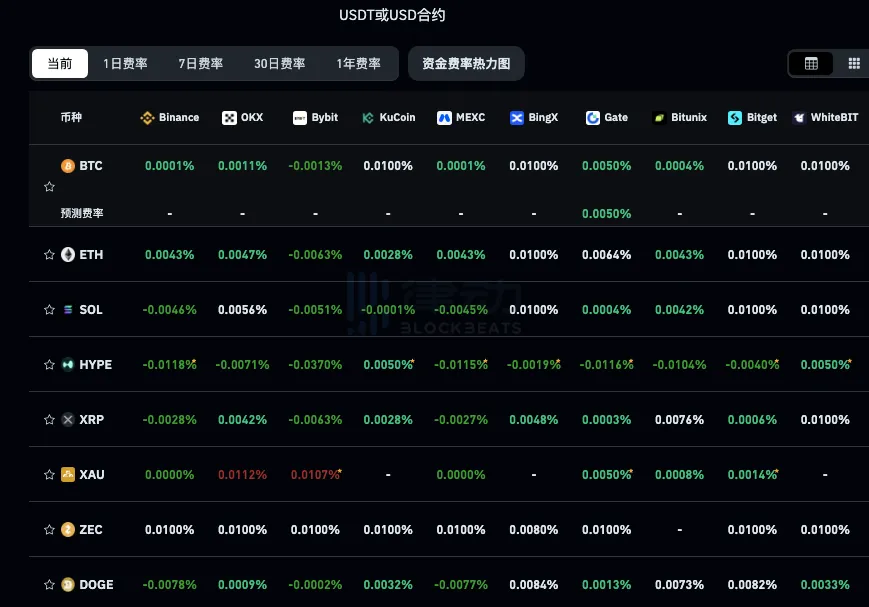Favorite DOGE with its star
The width and height of the screenshot is (869, 607).
pyautogui.click(x=49, y=584)
